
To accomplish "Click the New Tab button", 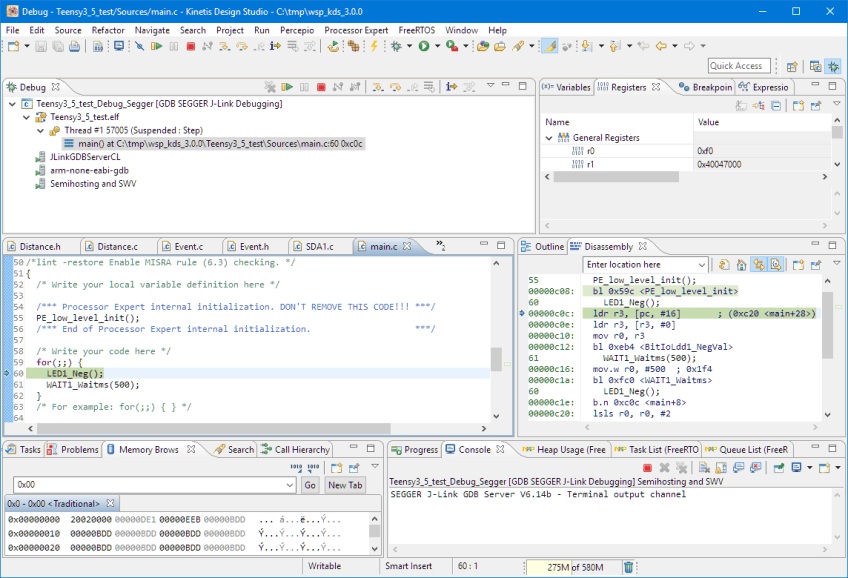I will (x=345, y=484).
